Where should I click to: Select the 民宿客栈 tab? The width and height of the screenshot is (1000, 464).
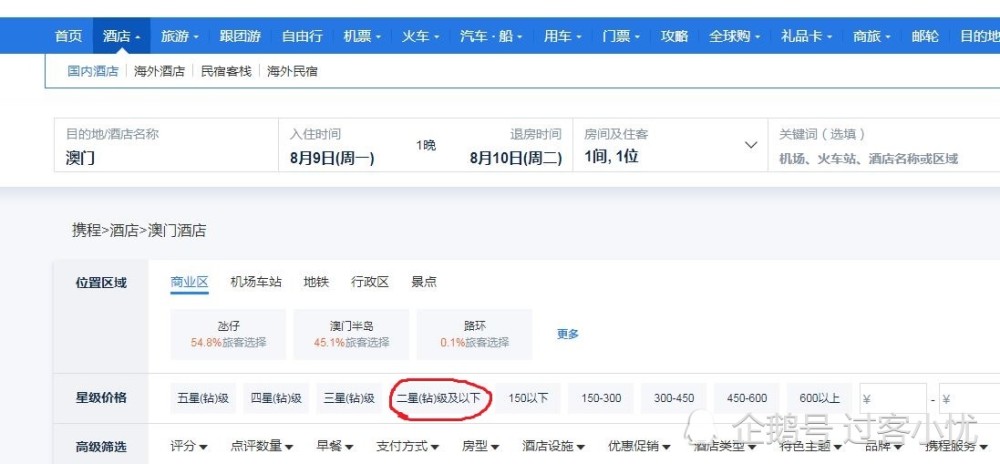226,72
